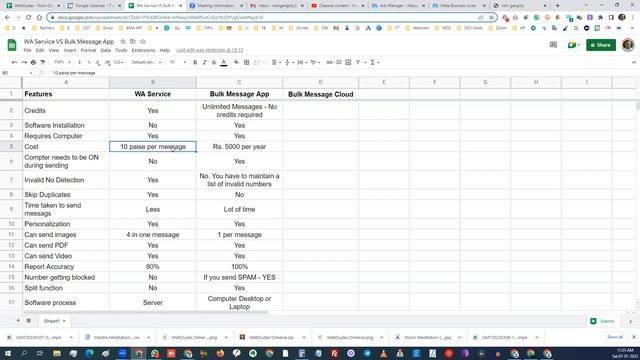The height and width of the screenshot is (360, 640).
Task: Select the paint format tool
Action: click(42, 62)
